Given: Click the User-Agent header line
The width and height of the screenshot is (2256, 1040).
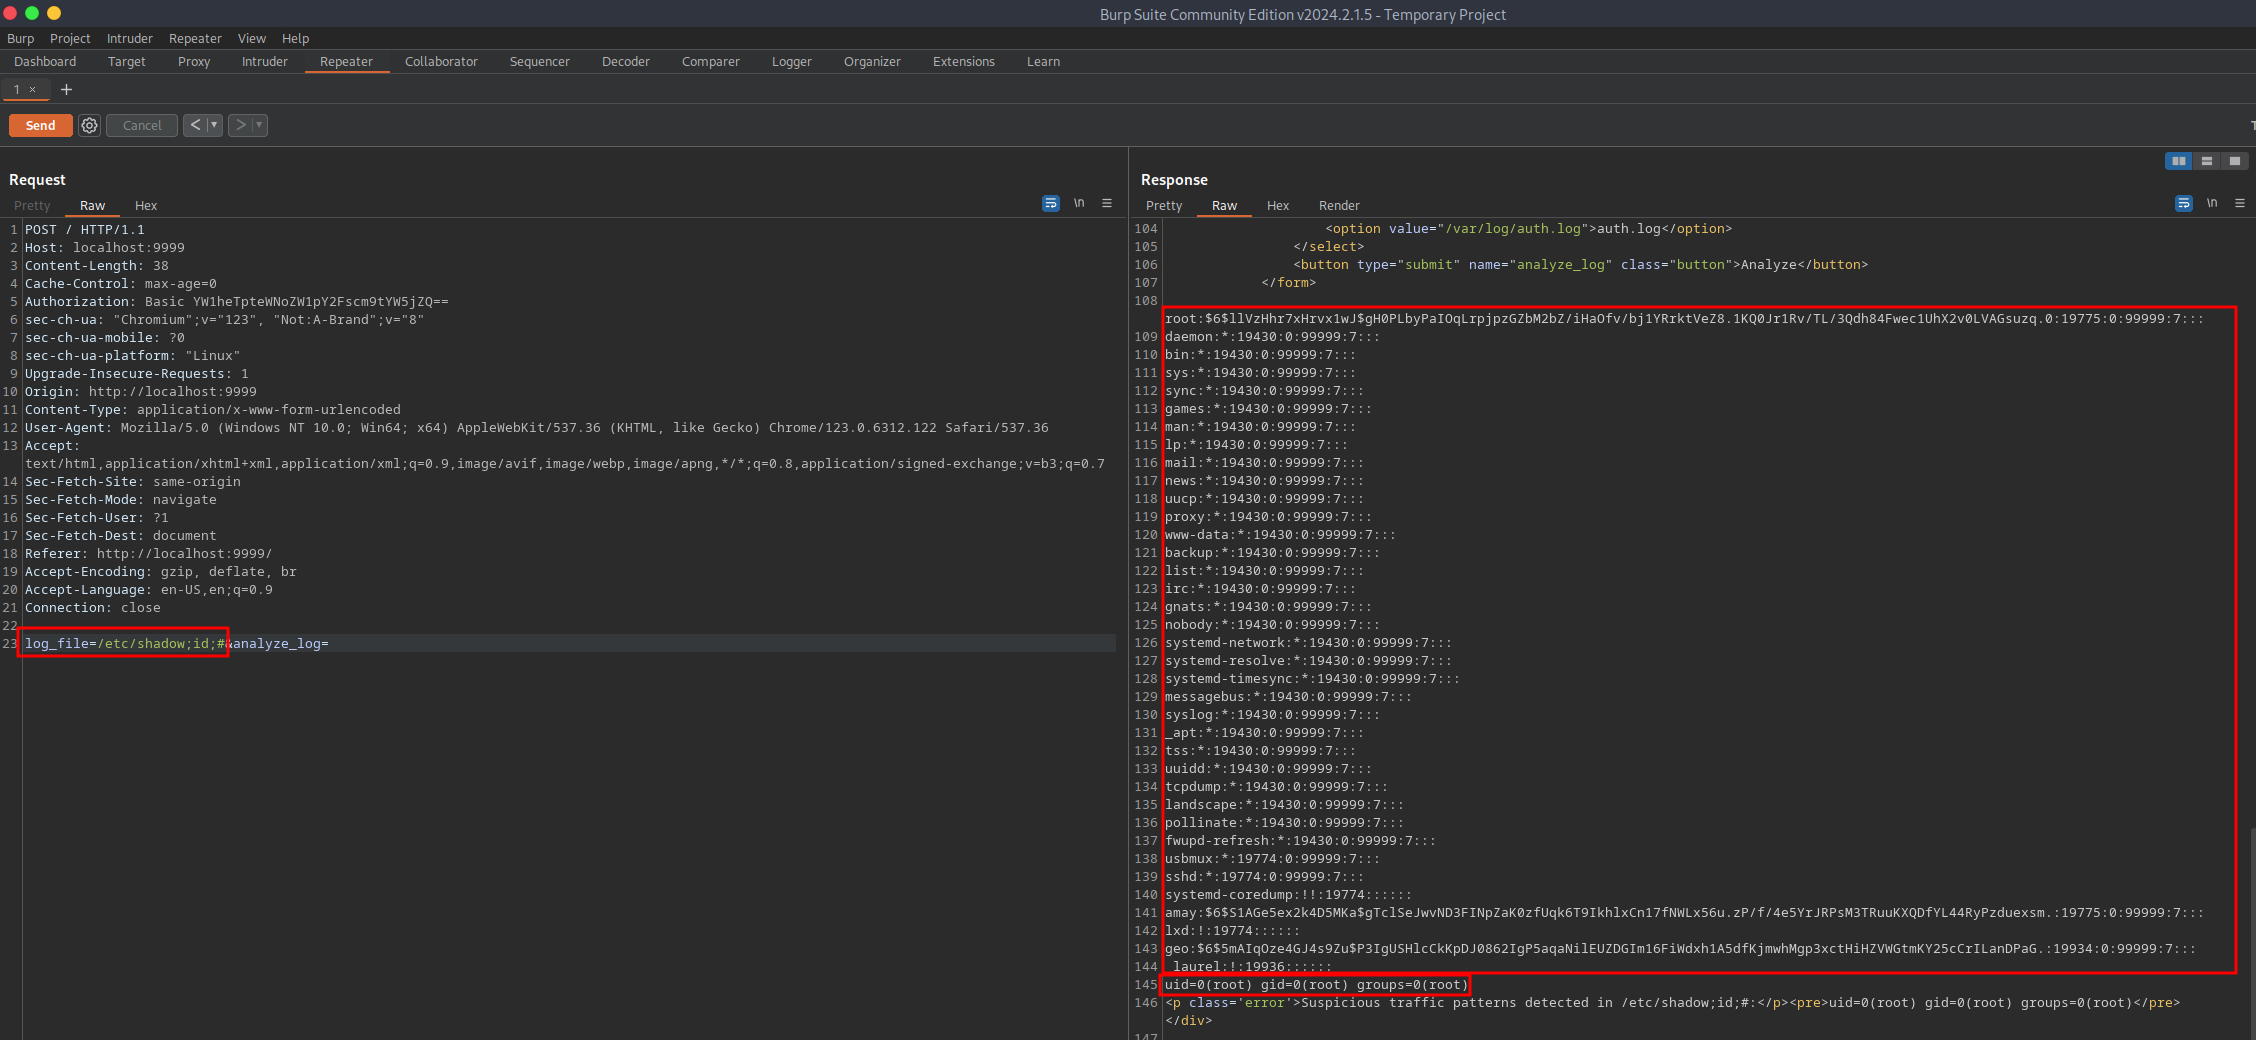Looking at the screenshot, I should [537, 427].
